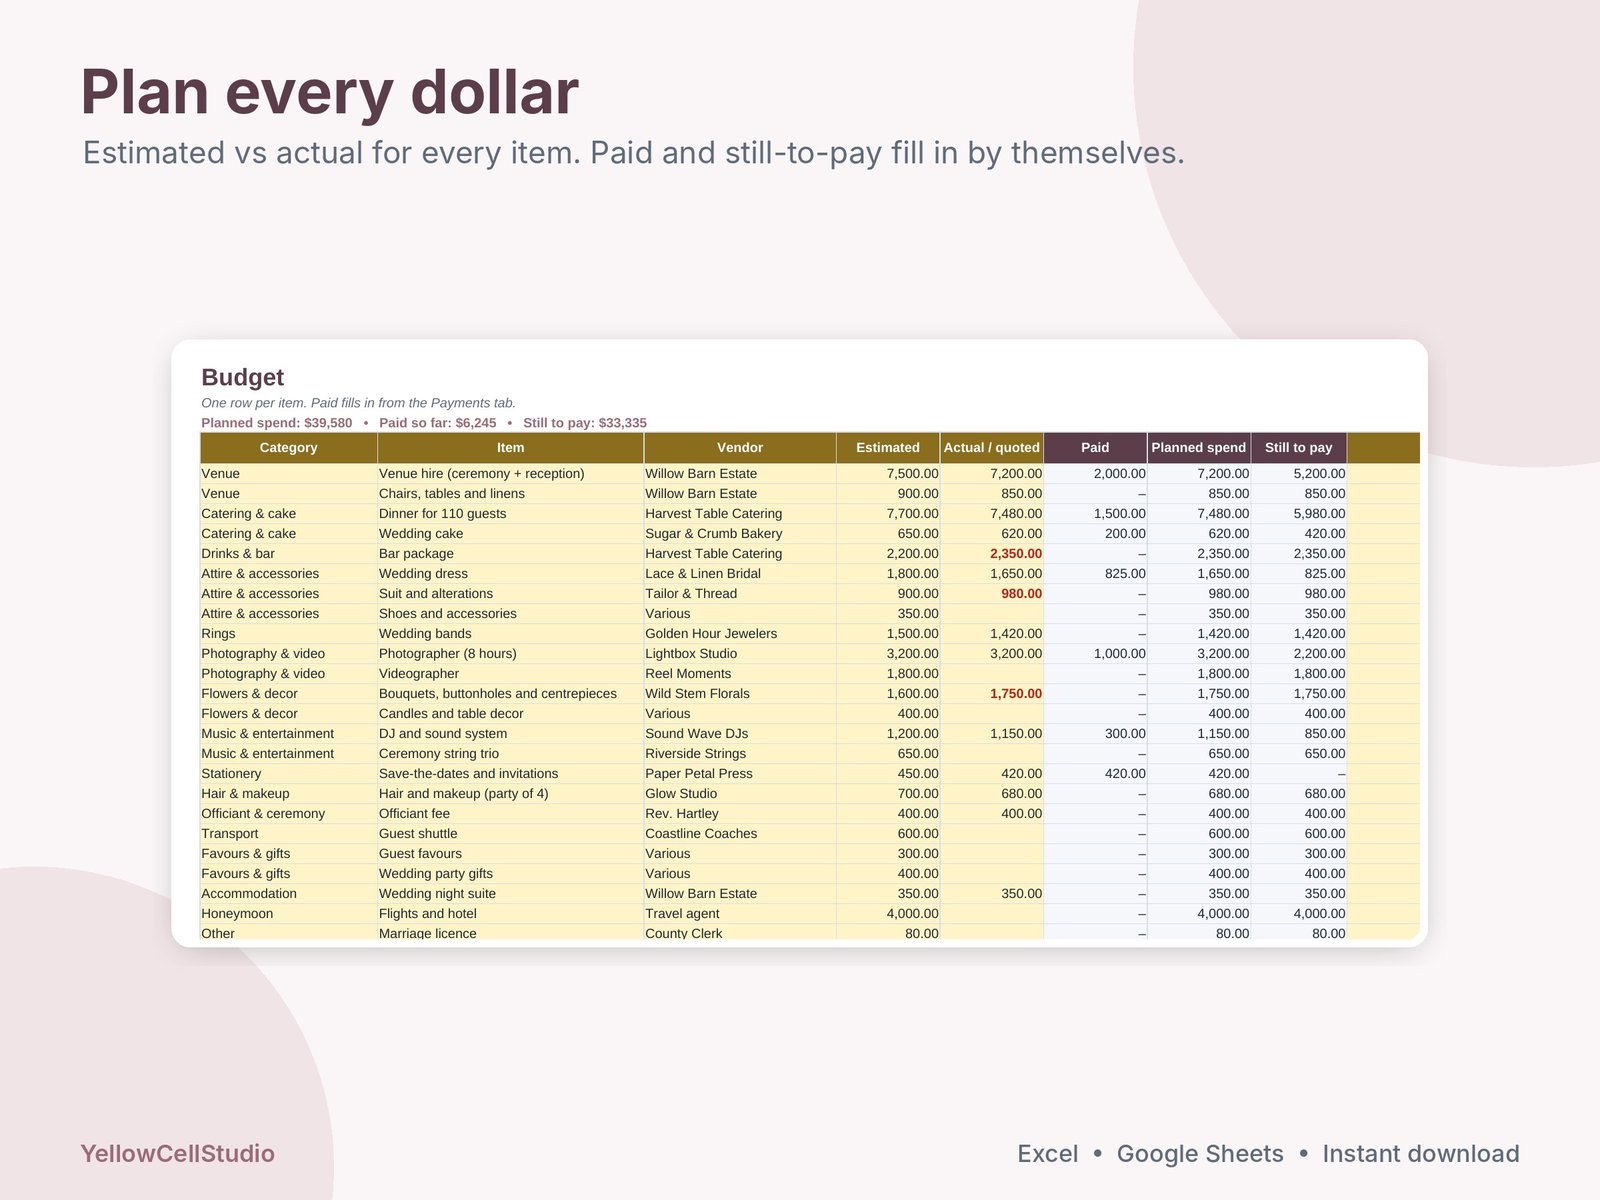
Task: Select the 'Candles and table decor' cell
Action: [510, 714]
